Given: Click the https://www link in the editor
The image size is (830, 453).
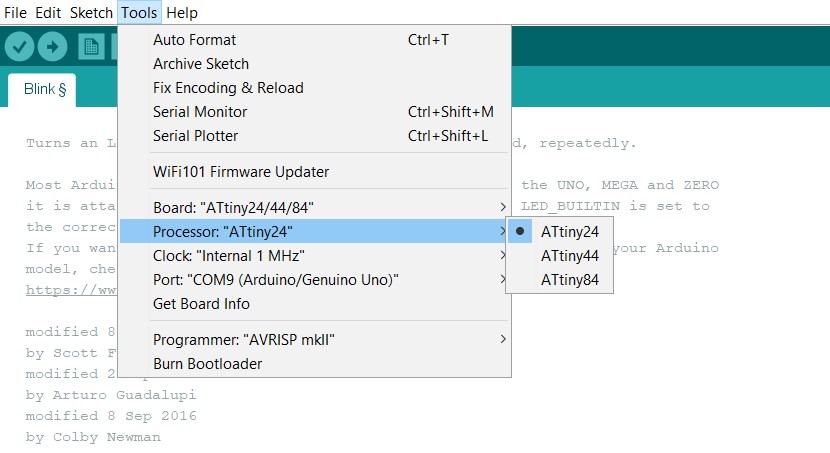Looking at the screenshot, I should click(70, 292).
